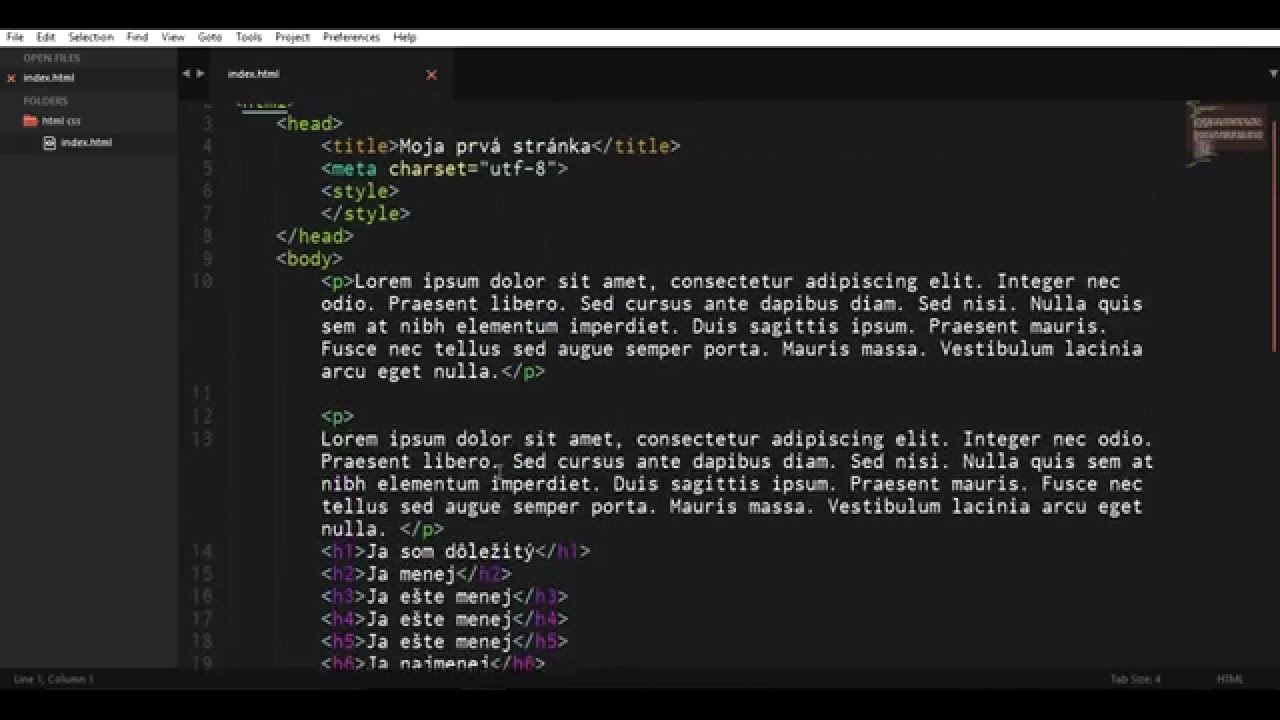Select index.html under Open Files
This screenshot has width=1280, height=720.
[49, 78]
